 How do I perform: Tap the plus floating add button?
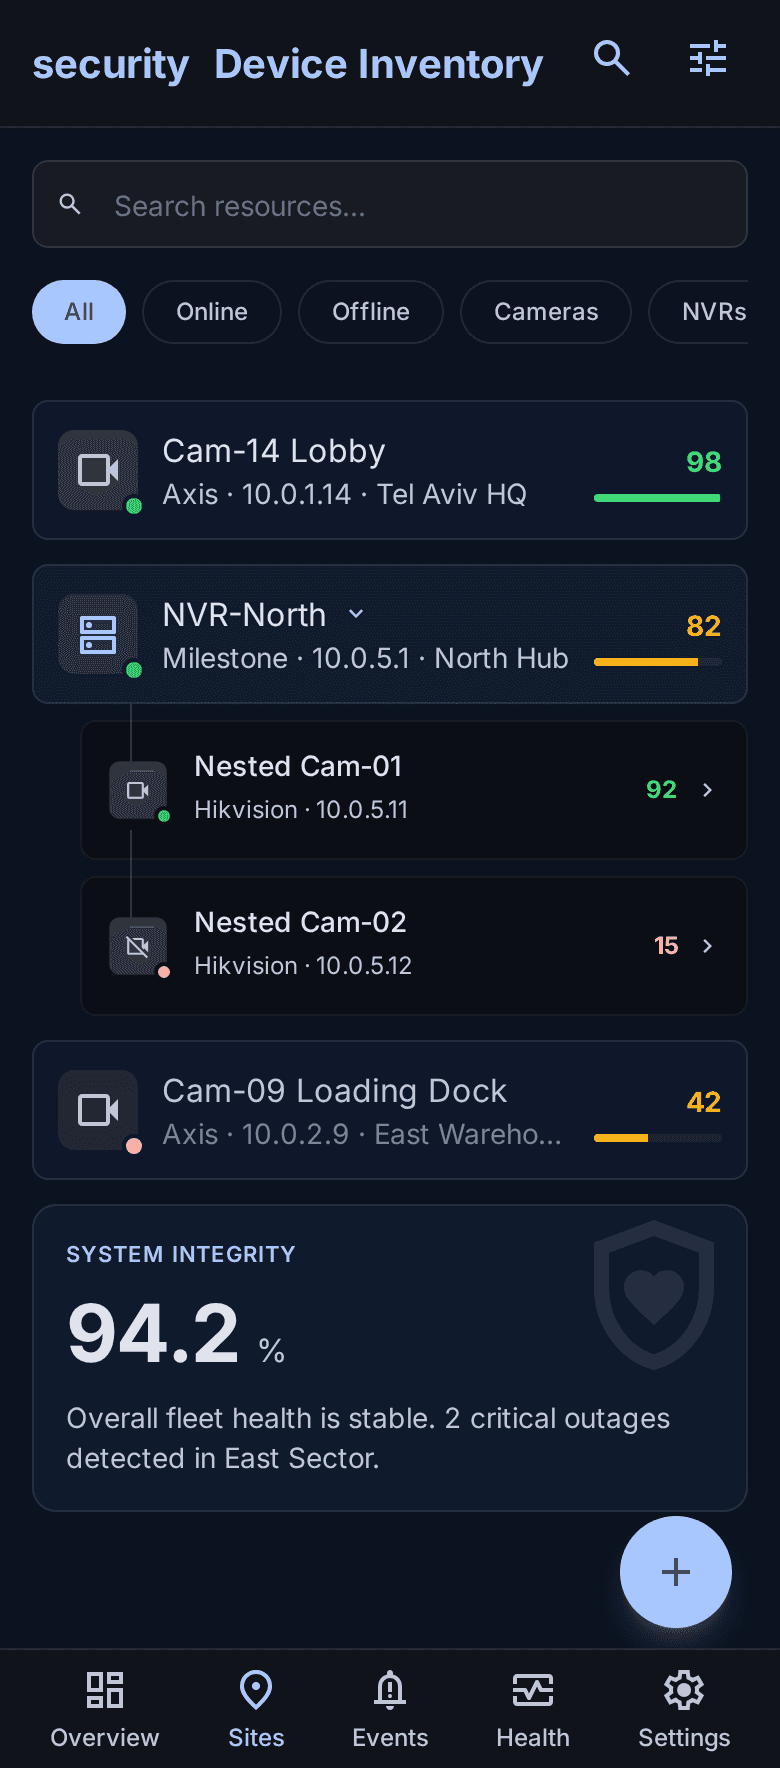point(676,1572)
